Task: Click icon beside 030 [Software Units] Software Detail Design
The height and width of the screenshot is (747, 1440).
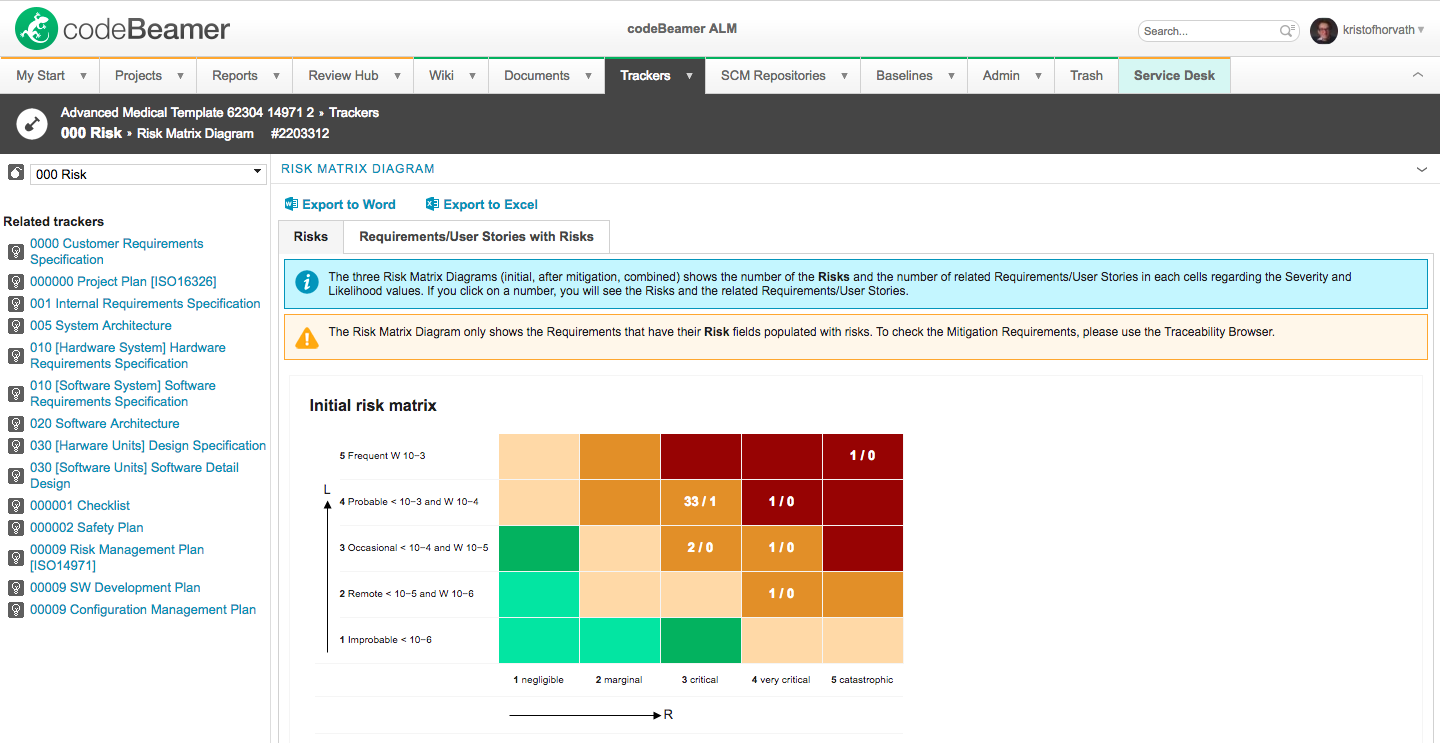Action: coord(15,476)
